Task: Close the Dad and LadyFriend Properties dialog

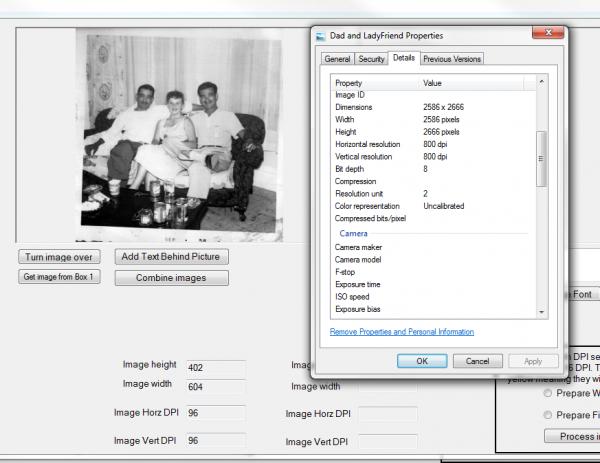Action: [x=548, y=33]
